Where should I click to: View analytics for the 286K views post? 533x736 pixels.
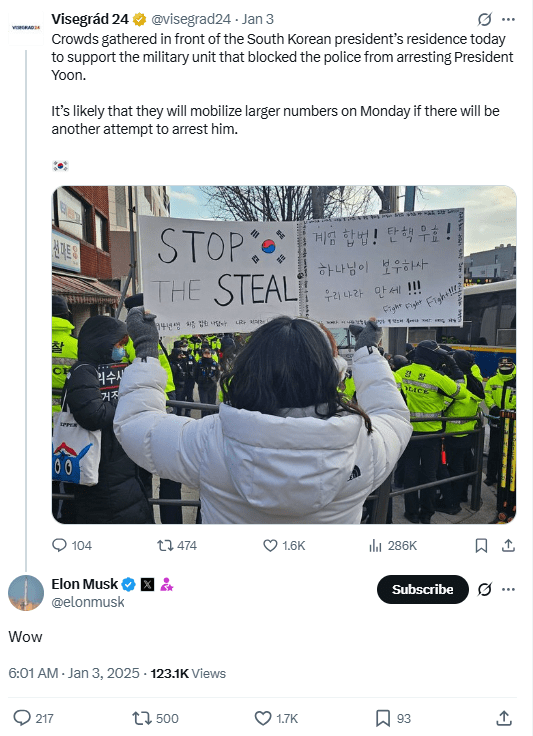(393, 545)
